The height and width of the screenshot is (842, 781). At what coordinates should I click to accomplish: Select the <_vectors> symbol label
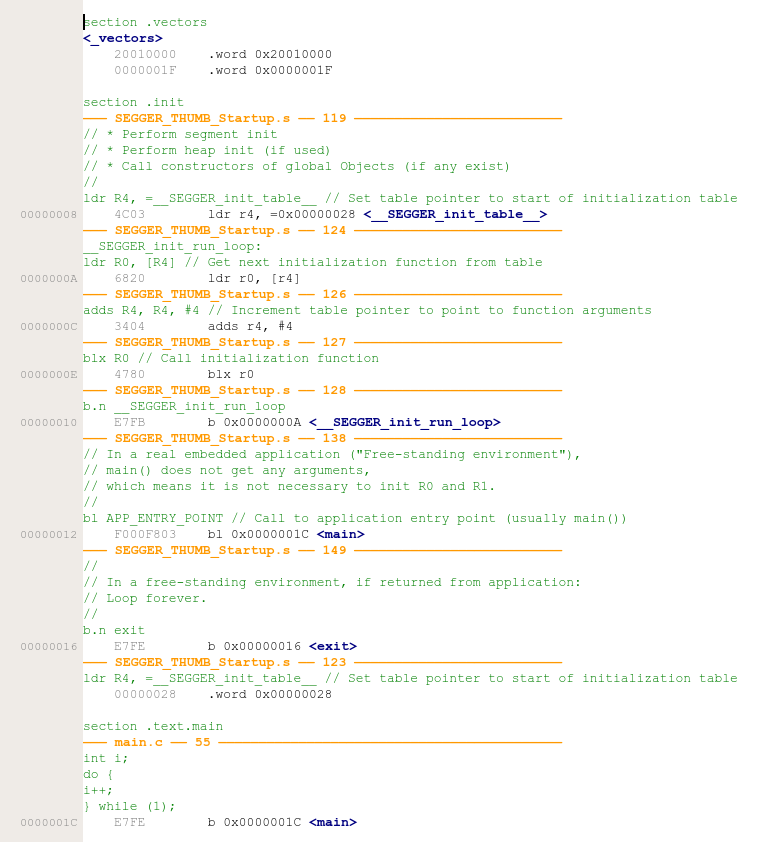123,39
